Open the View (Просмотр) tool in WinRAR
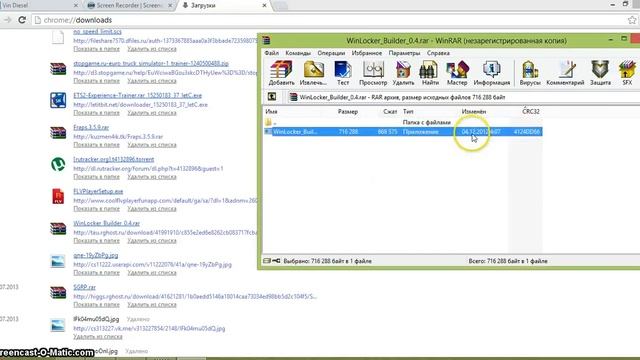 point(373,73)
